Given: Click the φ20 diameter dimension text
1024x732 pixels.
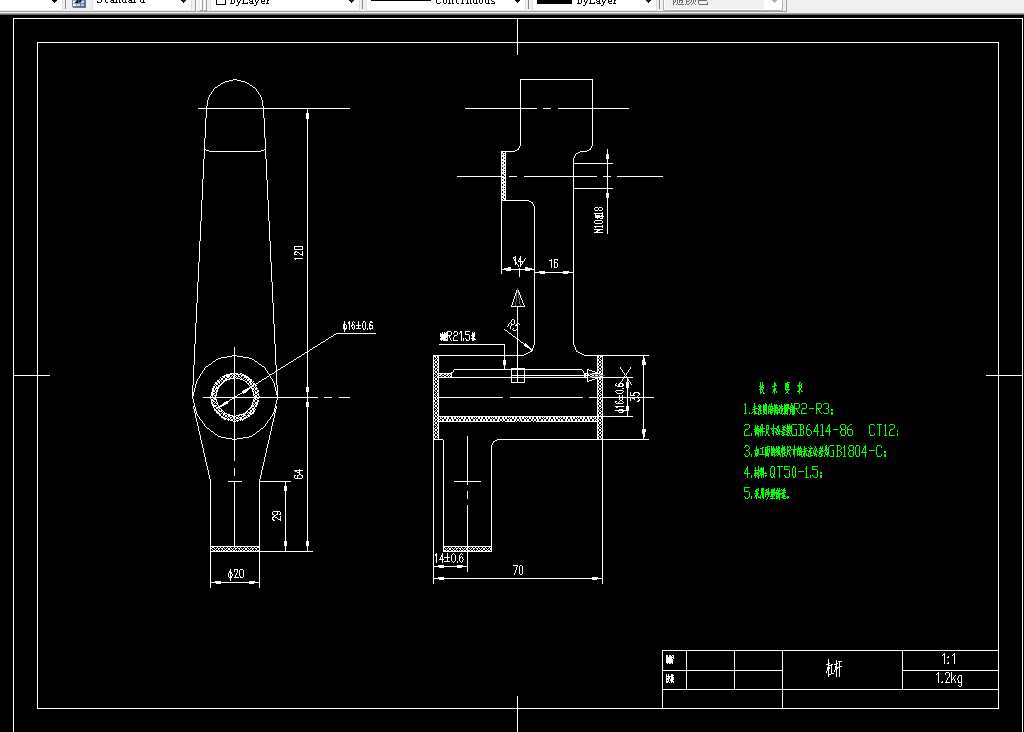Looking at the screenshot, I should click(236, 573).
